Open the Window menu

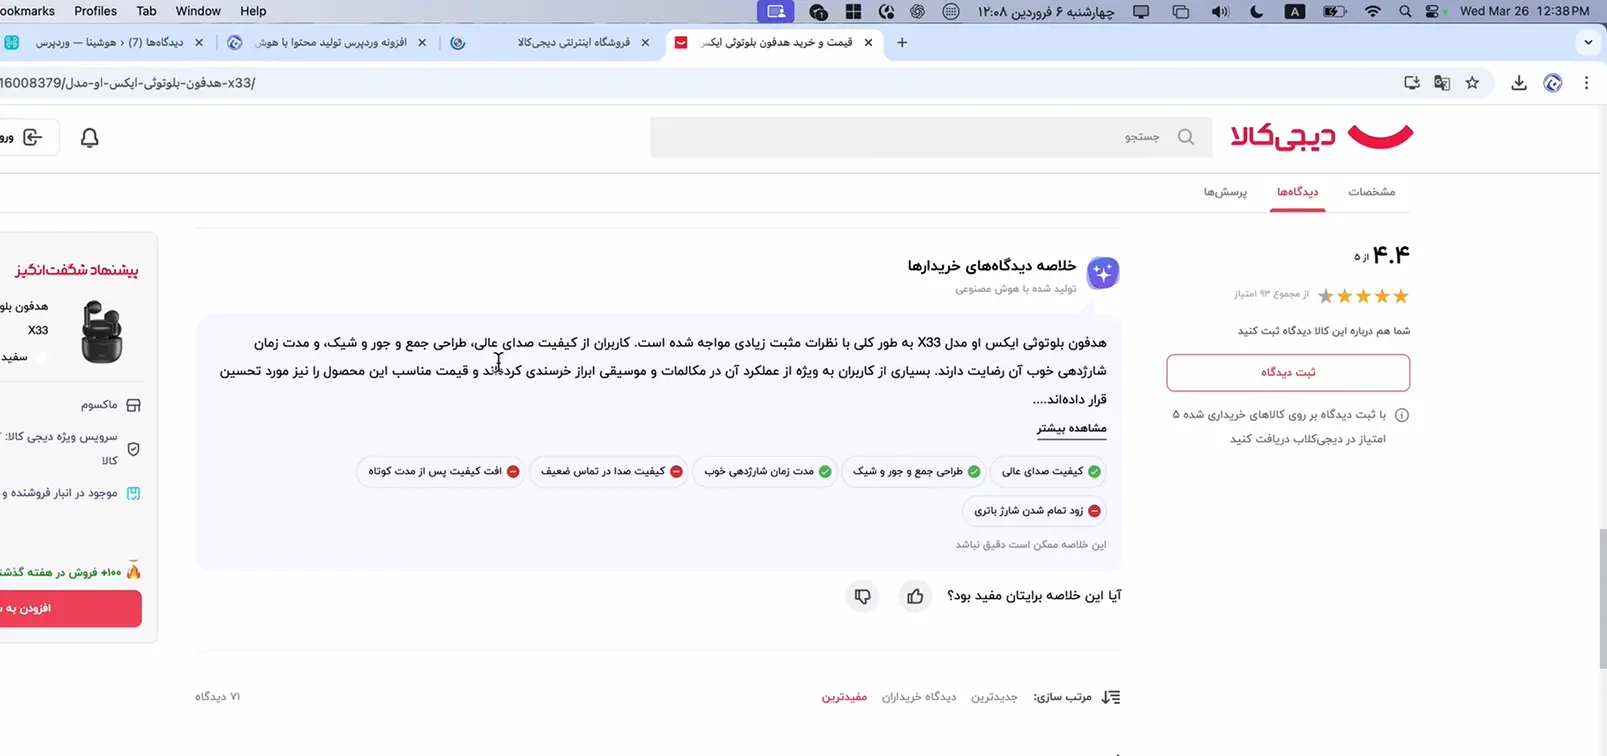198,11
